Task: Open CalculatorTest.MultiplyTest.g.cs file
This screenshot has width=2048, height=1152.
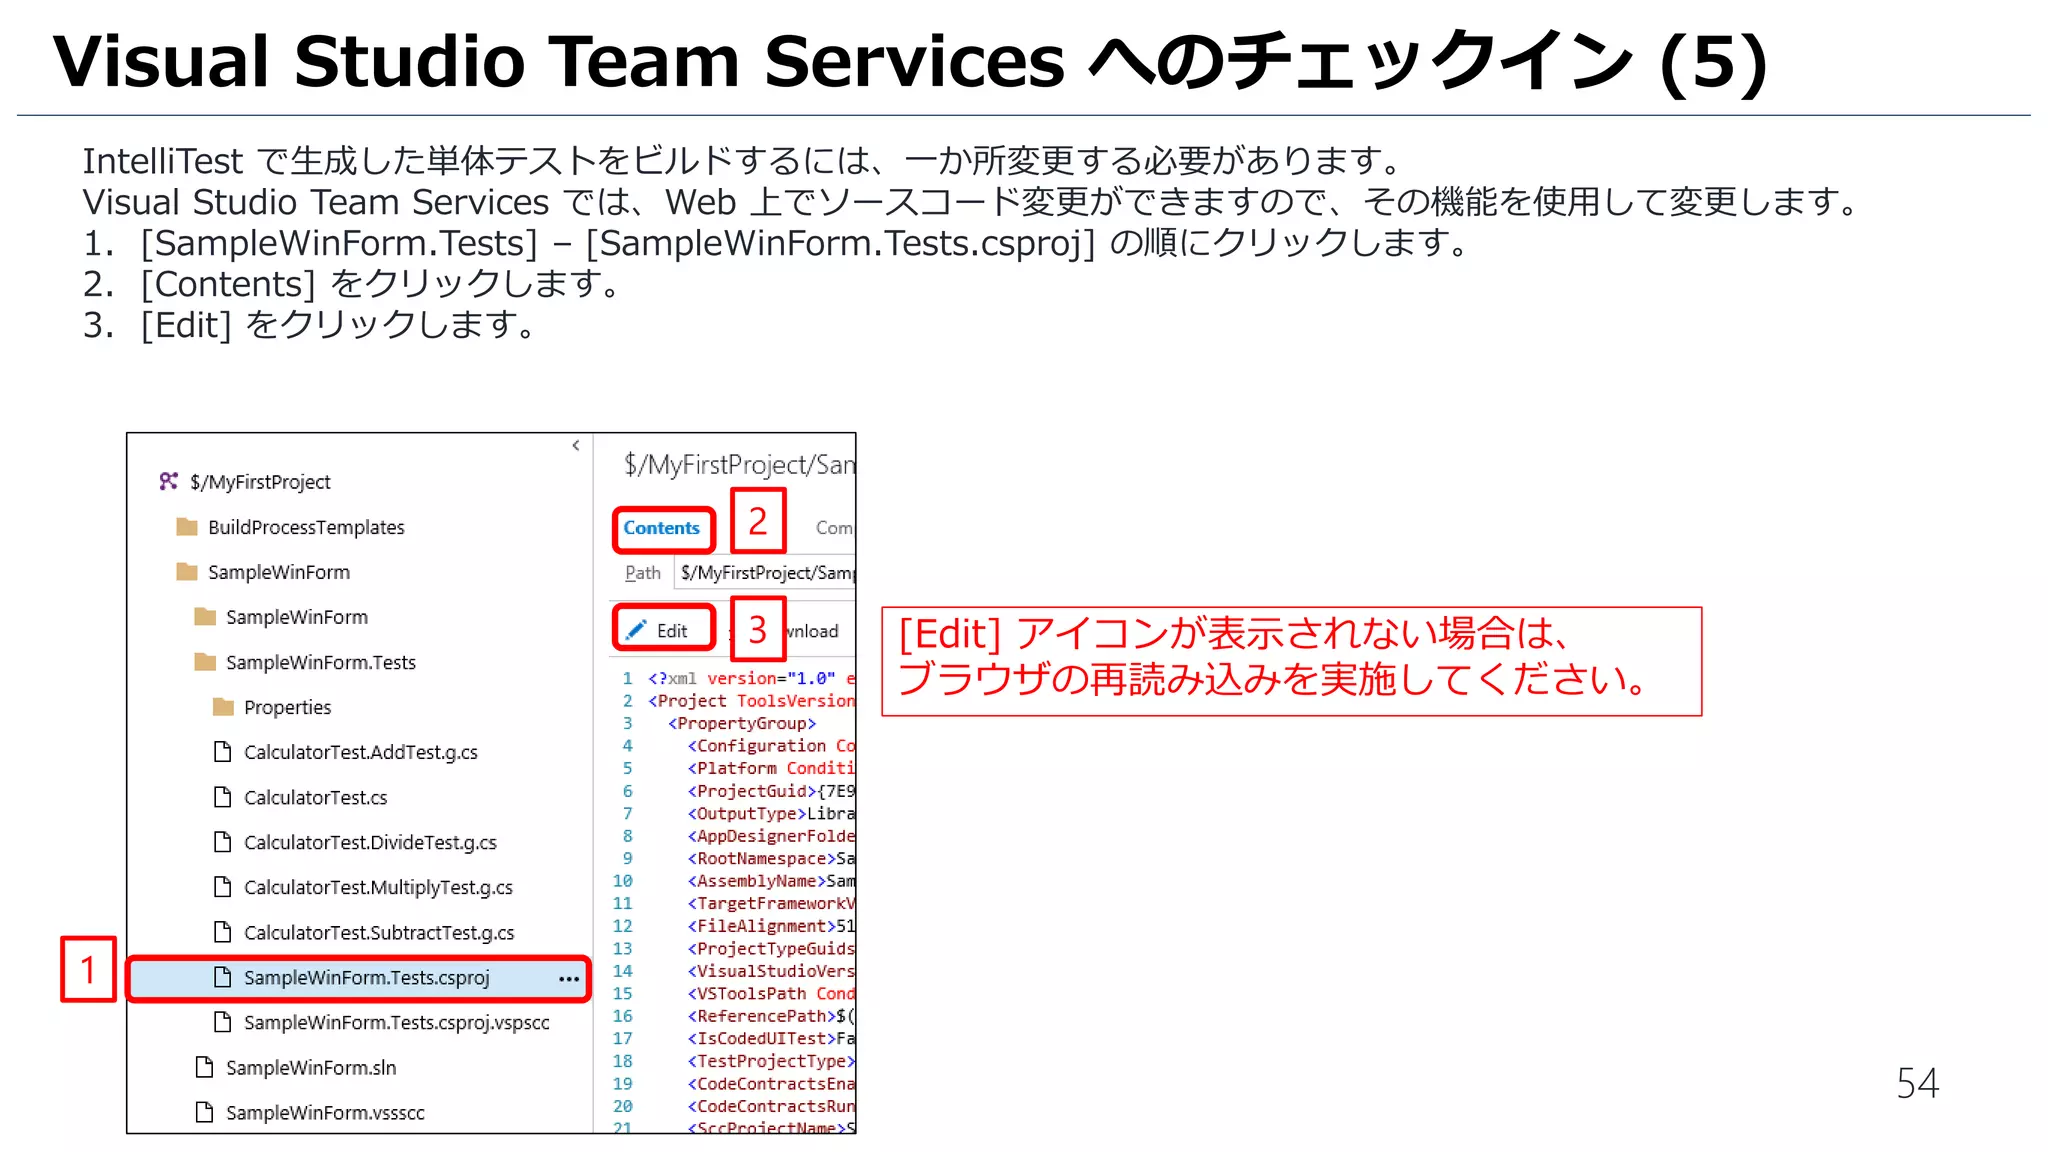Action: [378, 887]
